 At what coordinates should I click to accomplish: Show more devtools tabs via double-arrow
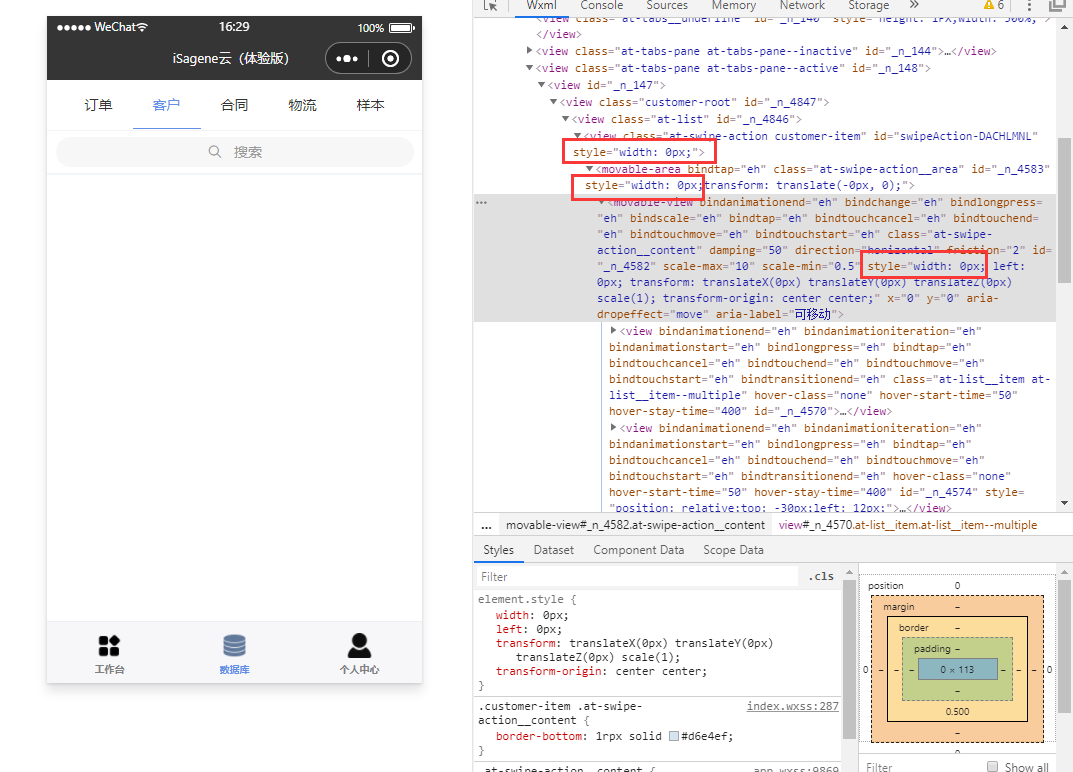point(914,5)
